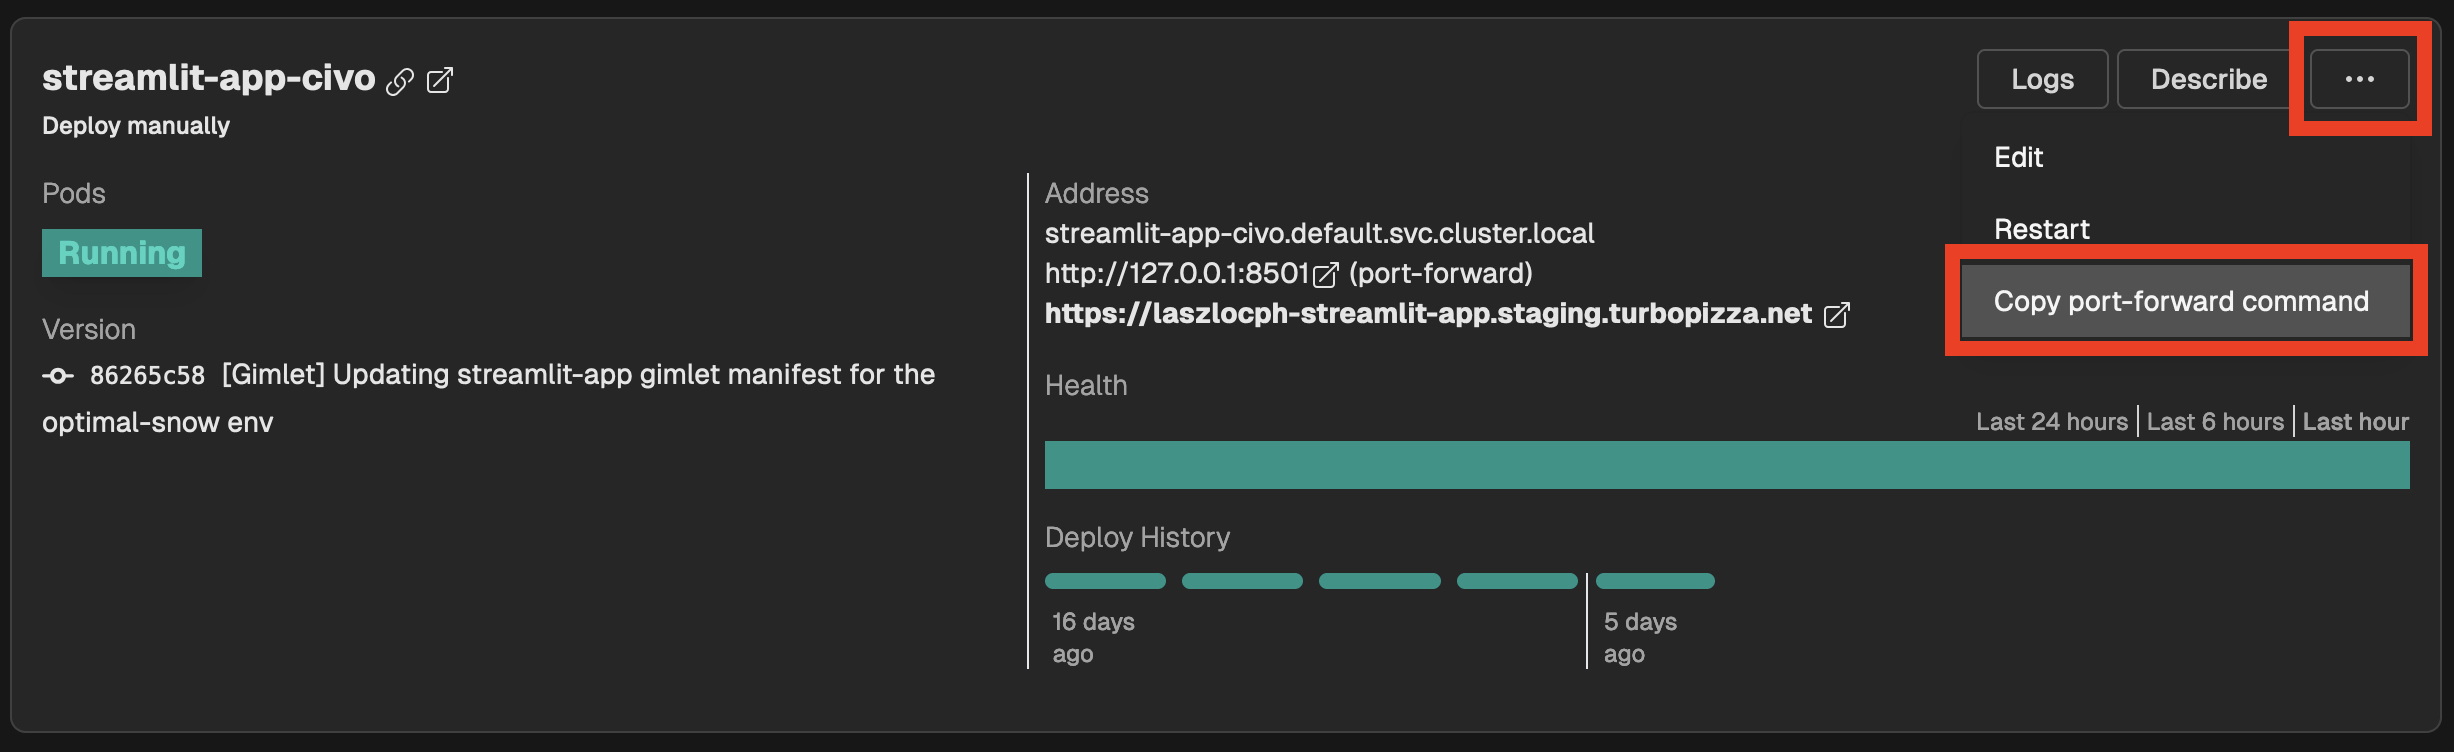Click the streamlit-app-civo title
Image resolution: width=2454 pixels, height=752 pixels.
208,78
